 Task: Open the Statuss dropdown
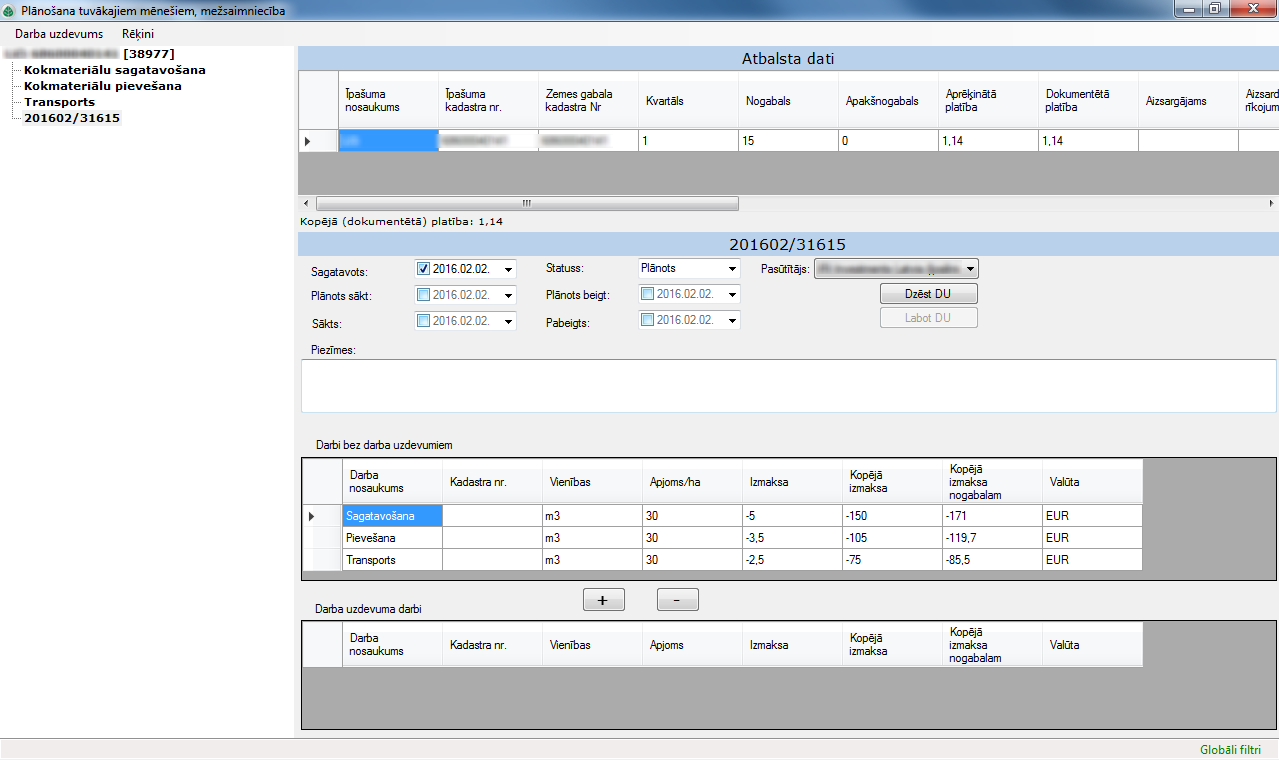click(732, 269)
